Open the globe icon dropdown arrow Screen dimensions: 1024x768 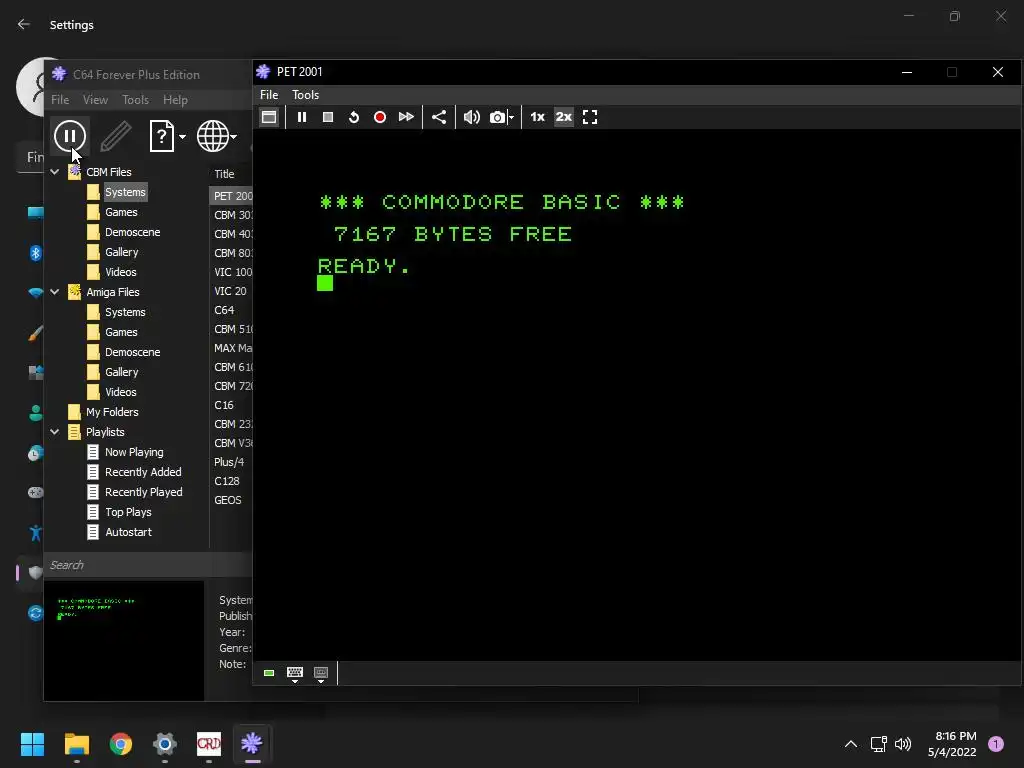pos(233,136)
